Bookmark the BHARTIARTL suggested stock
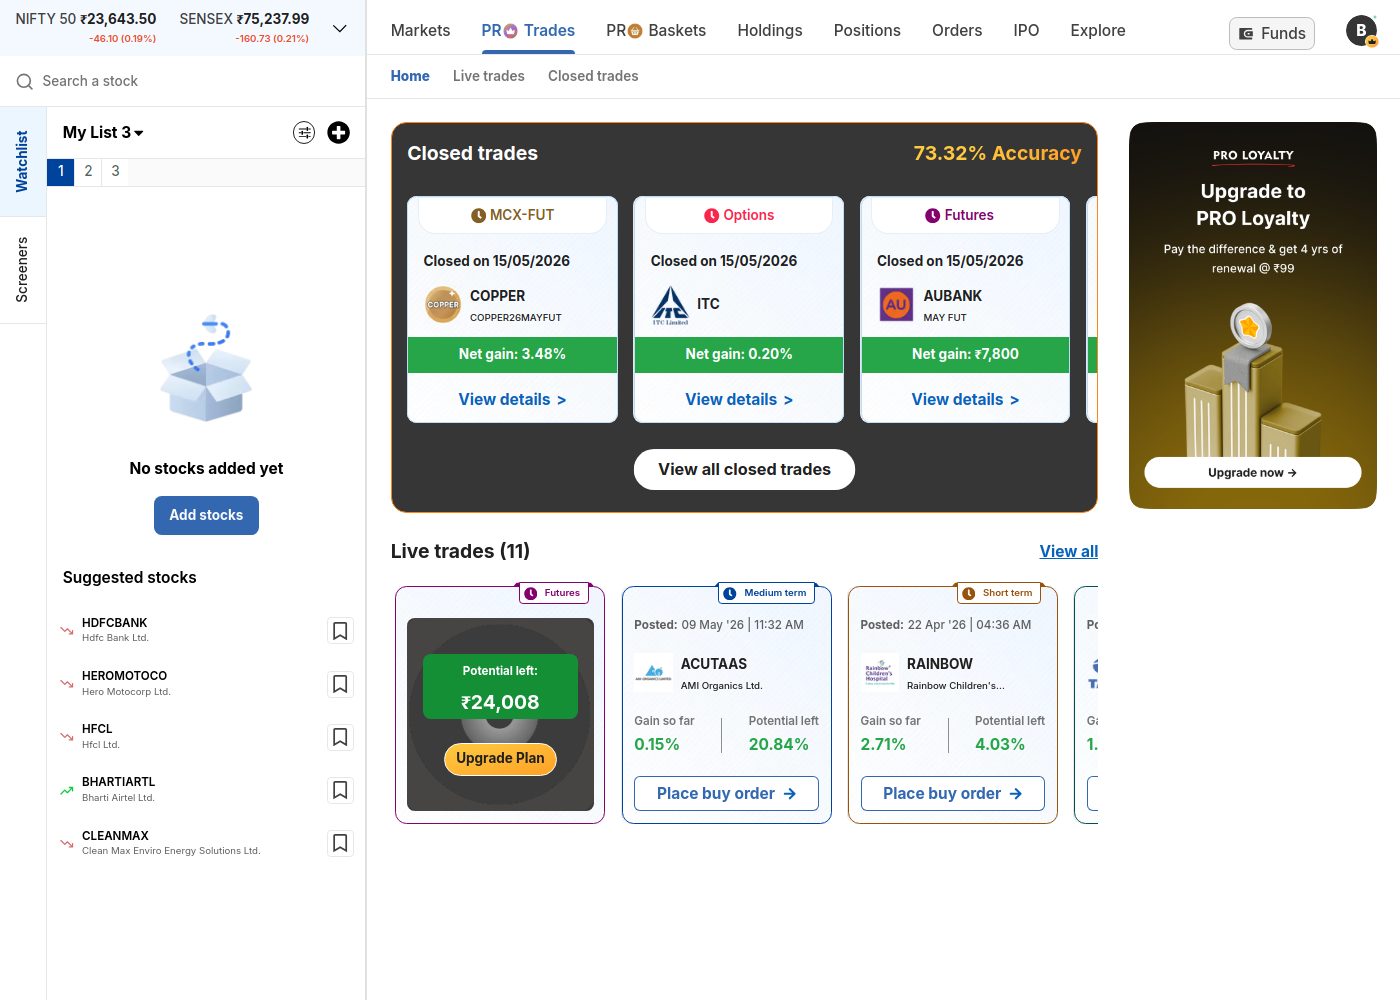The height and width of the screenshot is (1000, 1400). (340, 790)
